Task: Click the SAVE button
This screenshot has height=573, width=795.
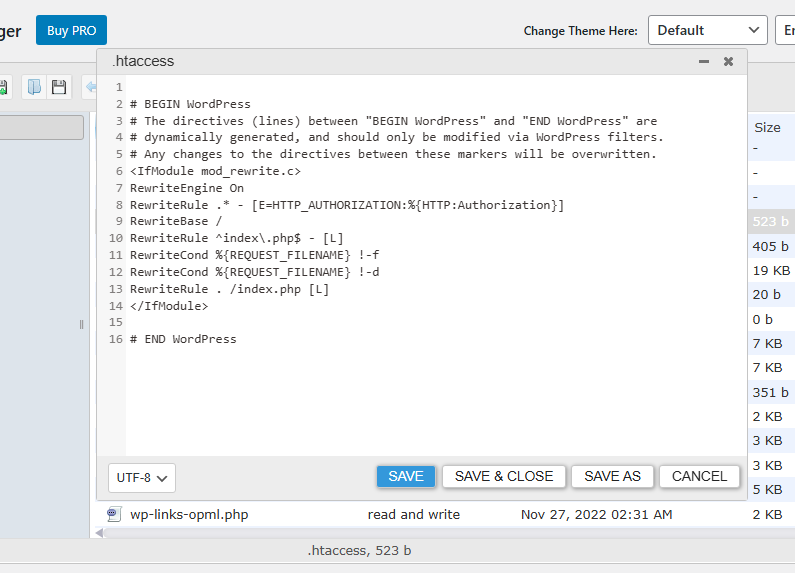Action: pyautogui.click(x=406, y=476)
